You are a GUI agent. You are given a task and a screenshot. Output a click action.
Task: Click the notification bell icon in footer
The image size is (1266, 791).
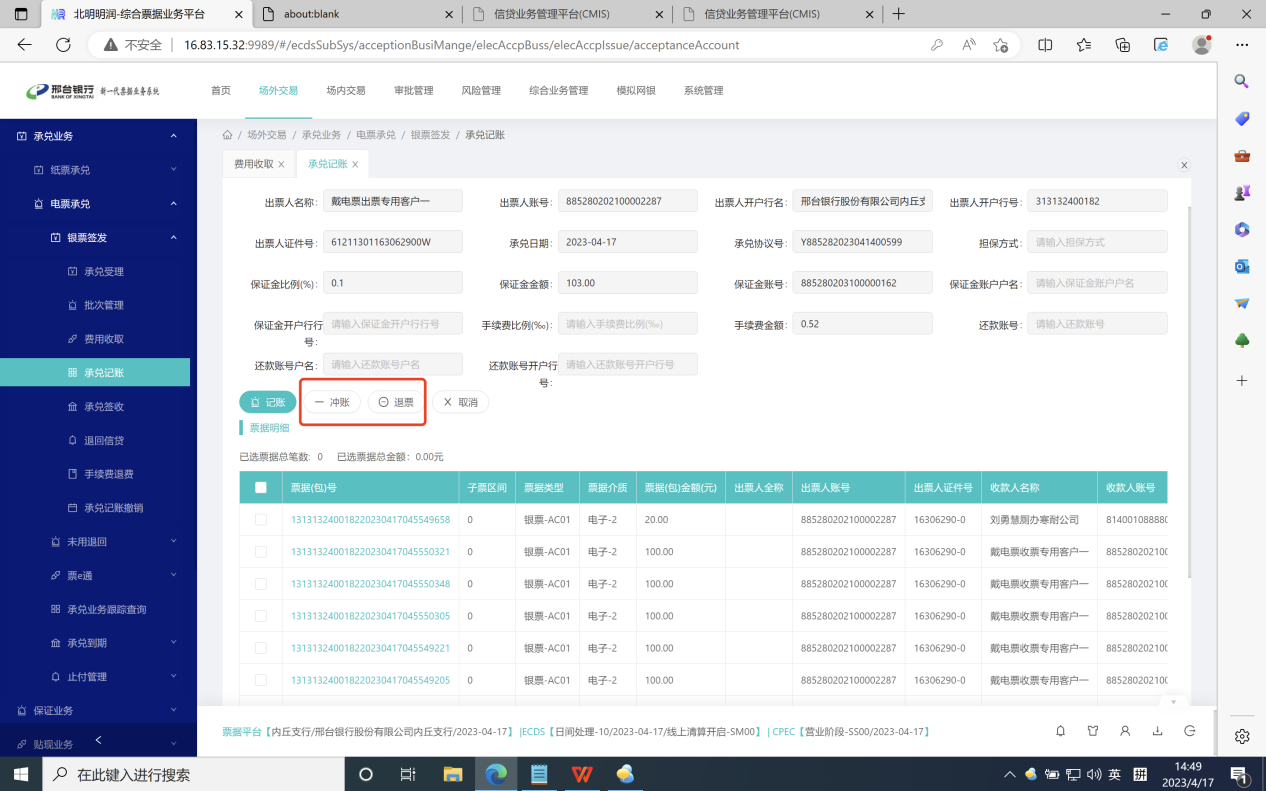(1061, 731)
